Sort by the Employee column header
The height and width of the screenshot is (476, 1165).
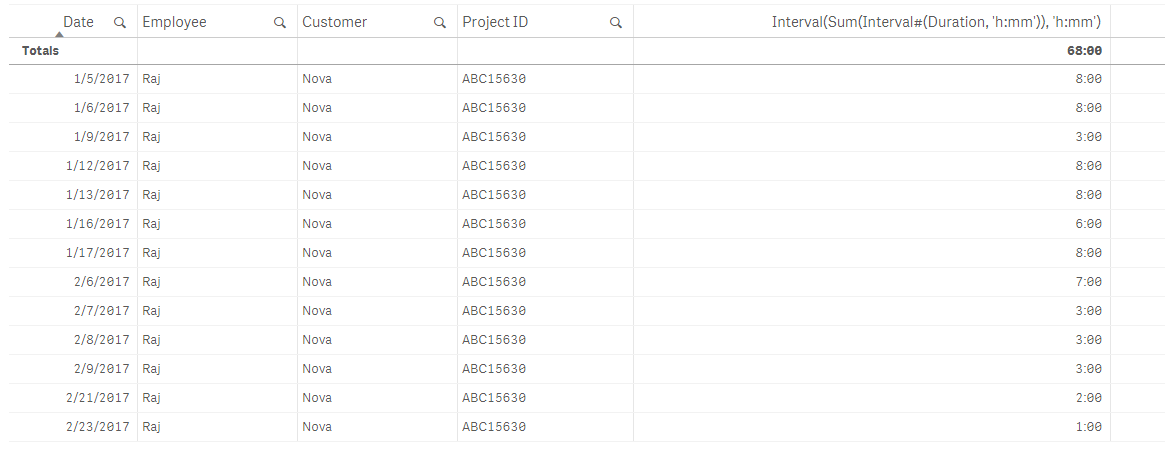pyautogui.click(x=175, y=22)
